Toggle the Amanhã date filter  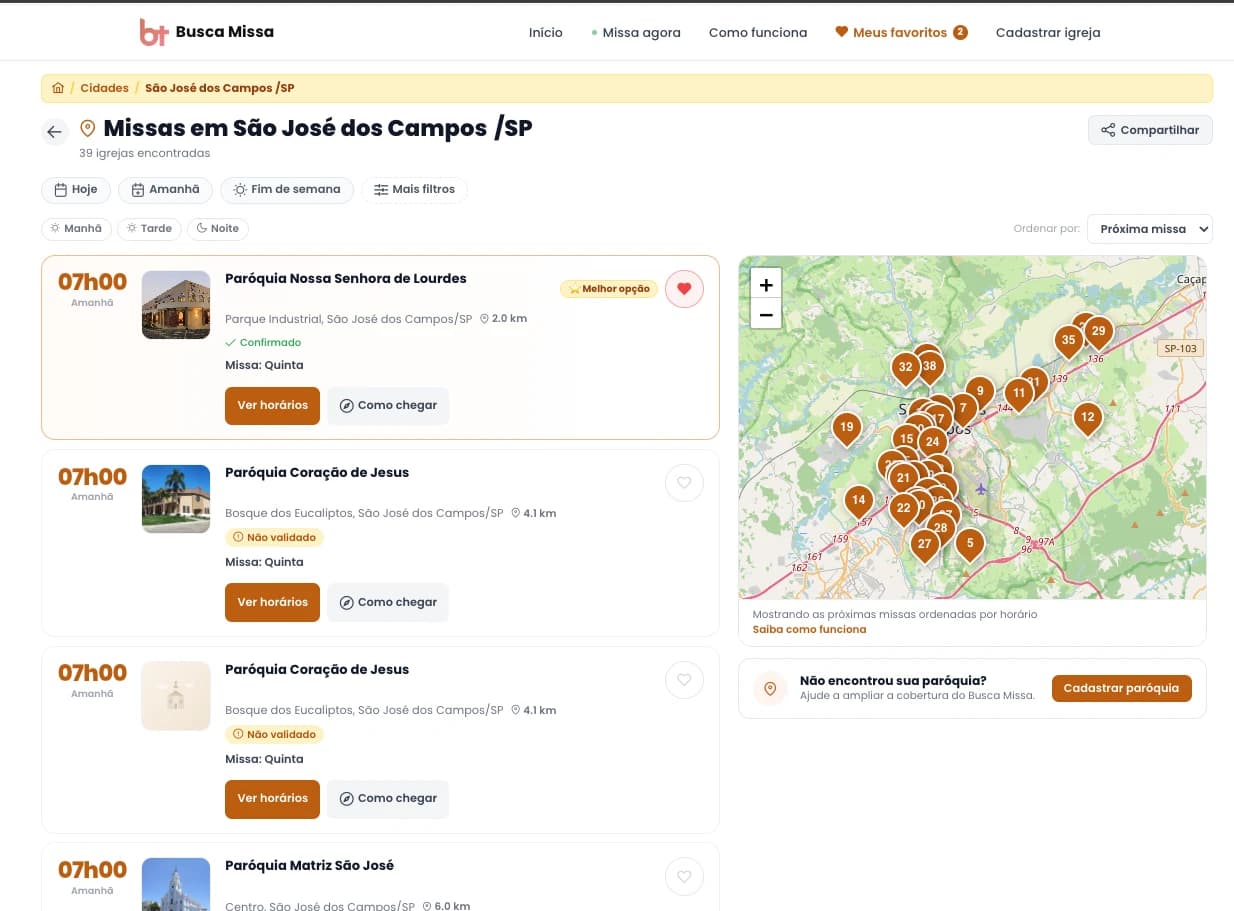pyautogui.click(x=165, y=189)
